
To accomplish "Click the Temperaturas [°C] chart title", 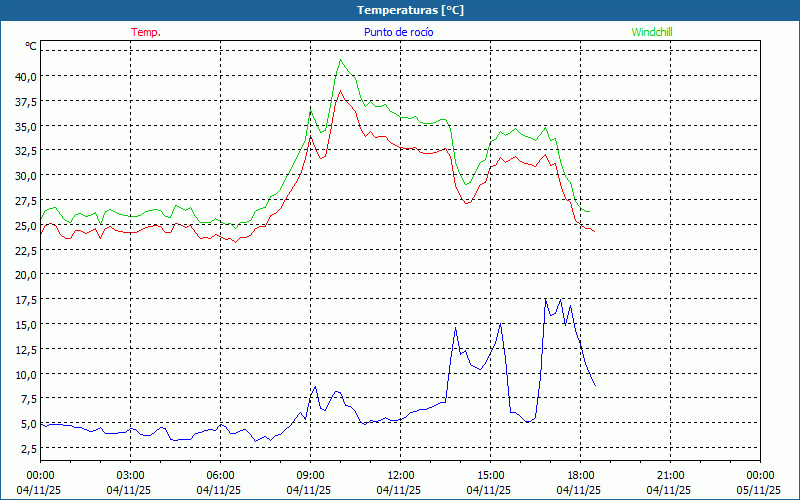I will (x=410, y=9).
